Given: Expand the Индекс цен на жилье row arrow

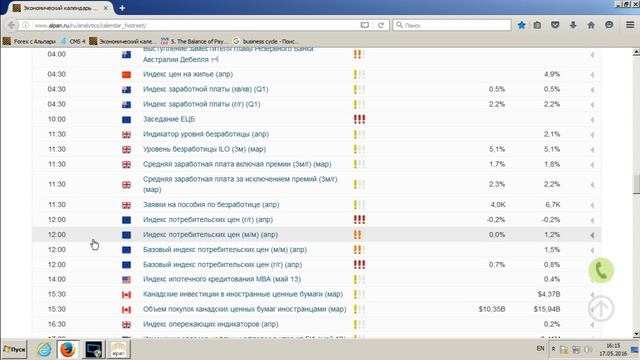Looking at the screenshot, I should [592, 75].
